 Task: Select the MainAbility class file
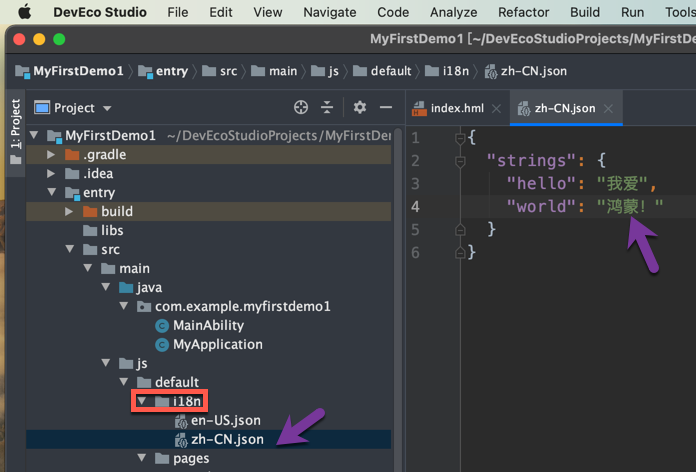coord(207,325)
